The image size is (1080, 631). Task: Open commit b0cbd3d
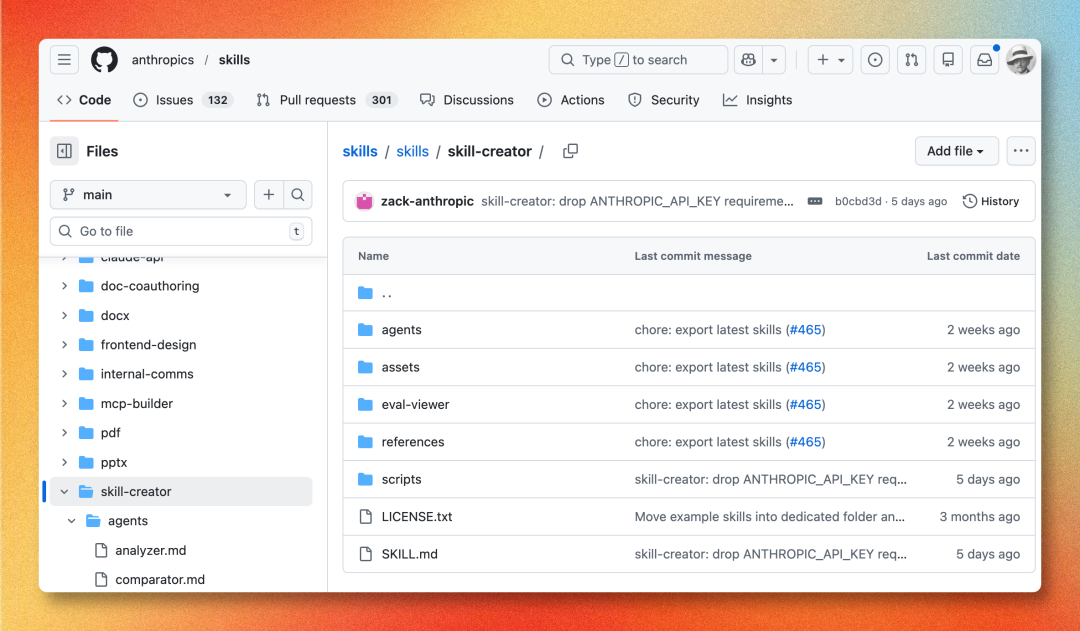[x=858, y=201]
